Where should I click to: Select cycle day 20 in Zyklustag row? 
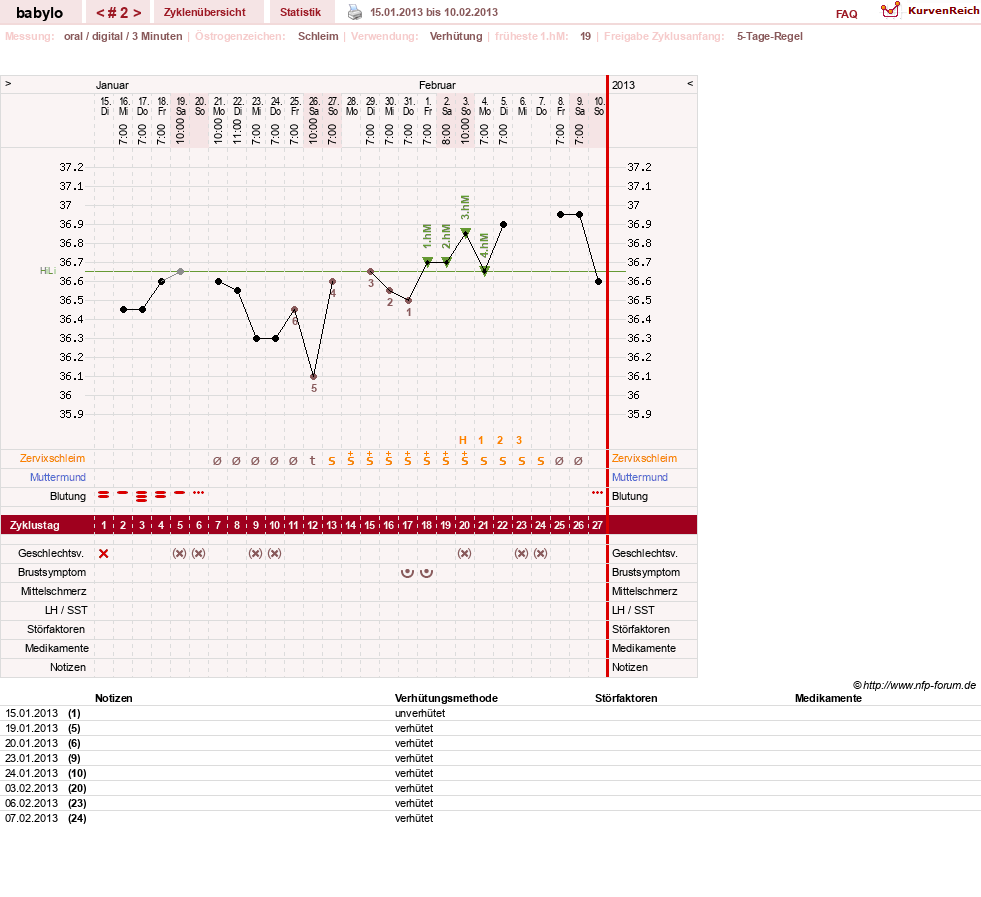tap(464, 525)
